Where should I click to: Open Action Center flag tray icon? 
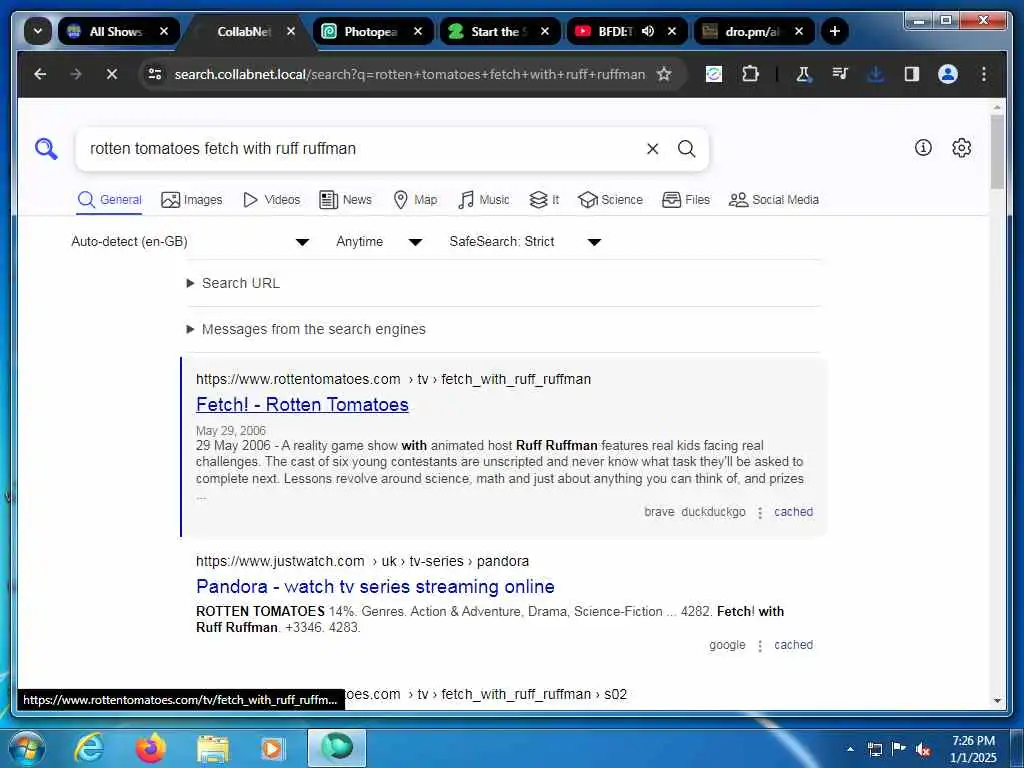(899, 749)
